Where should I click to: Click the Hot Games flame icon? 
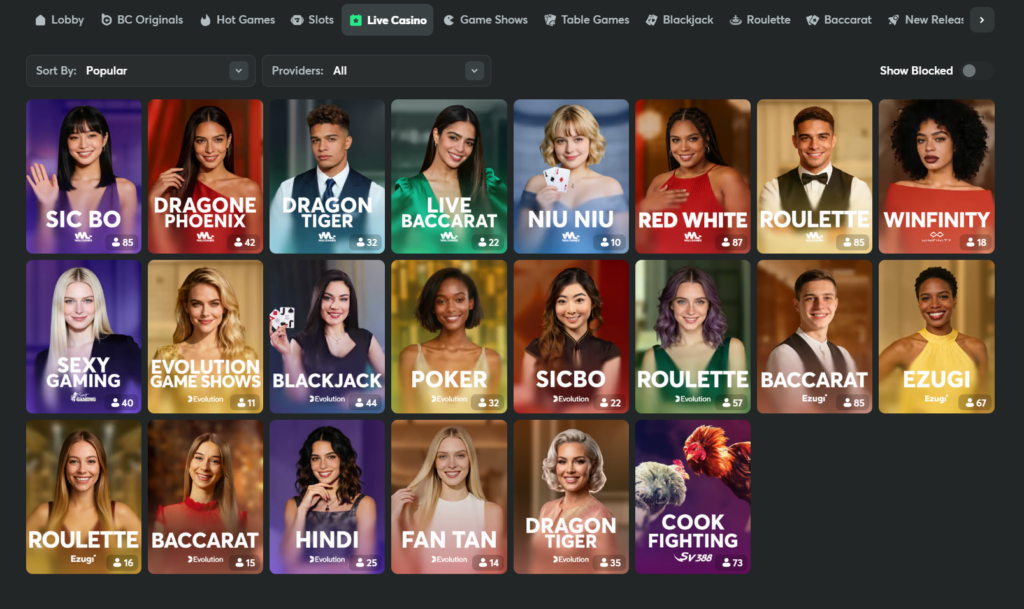[x=205, y=20]
